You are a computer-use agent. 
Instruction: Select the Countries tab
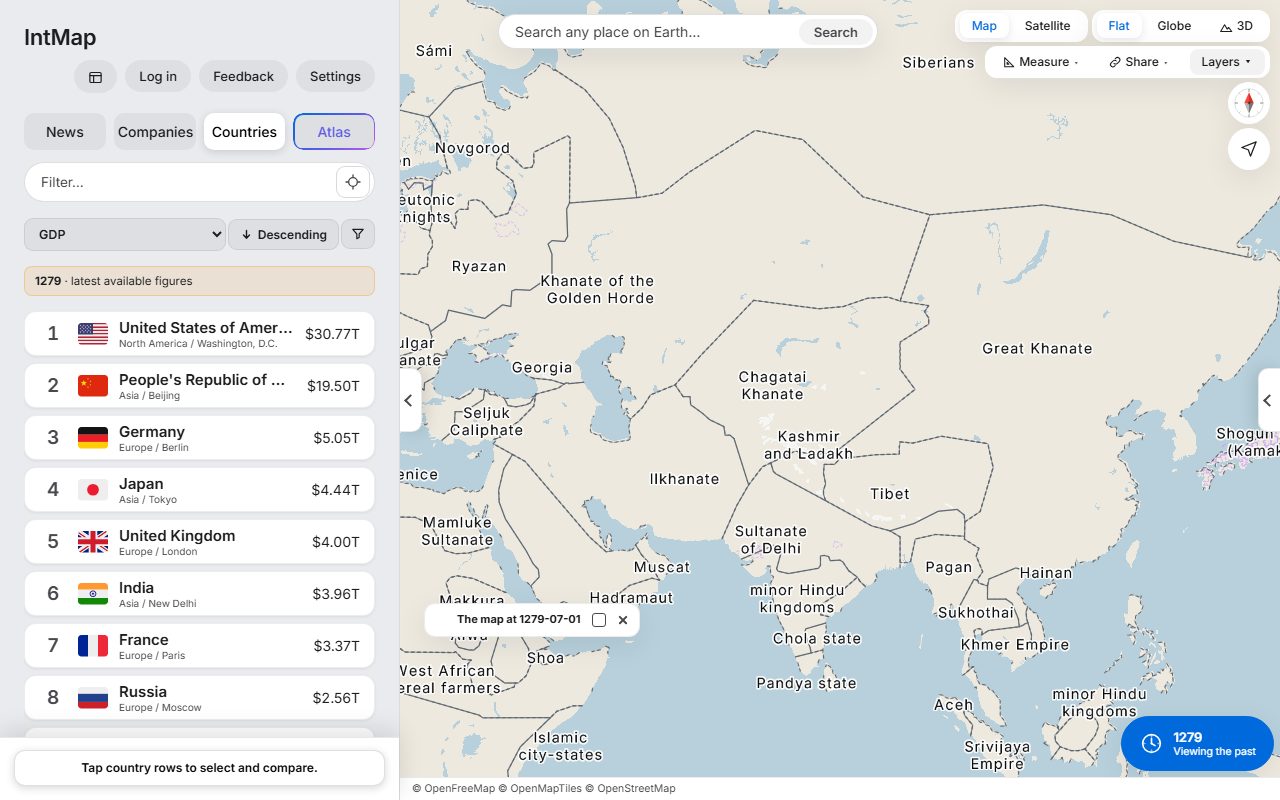pos(244,132)
